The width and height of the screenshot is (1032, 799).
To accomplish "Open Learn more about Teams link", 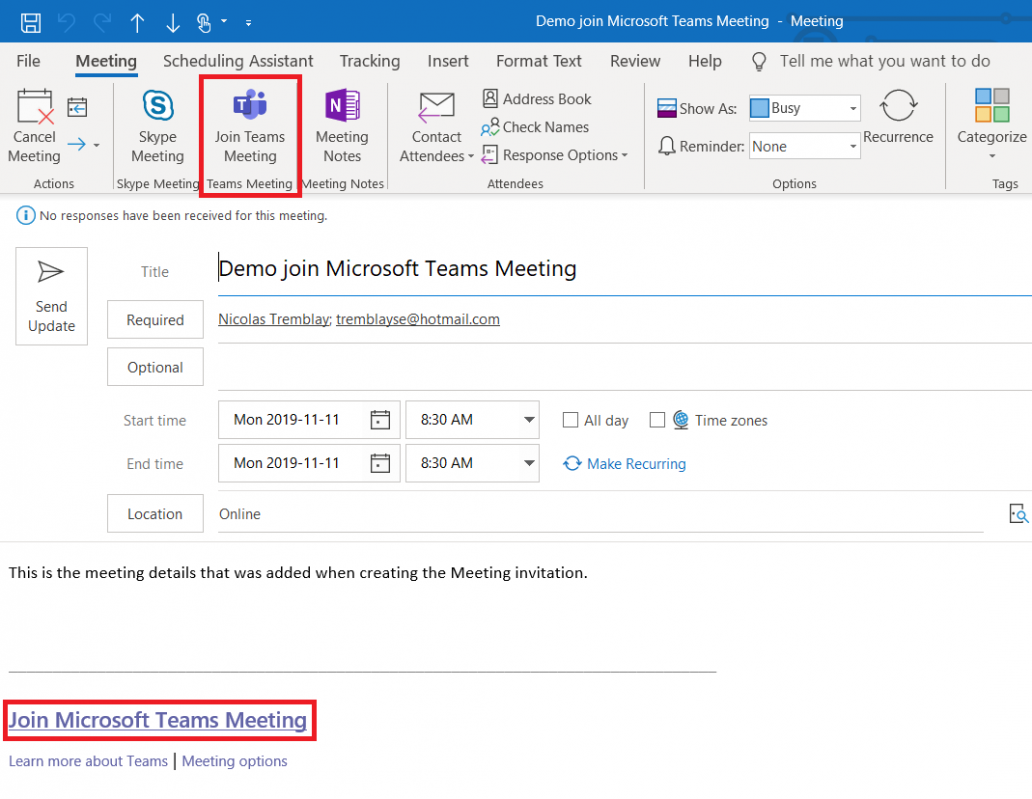I will 88,761.
